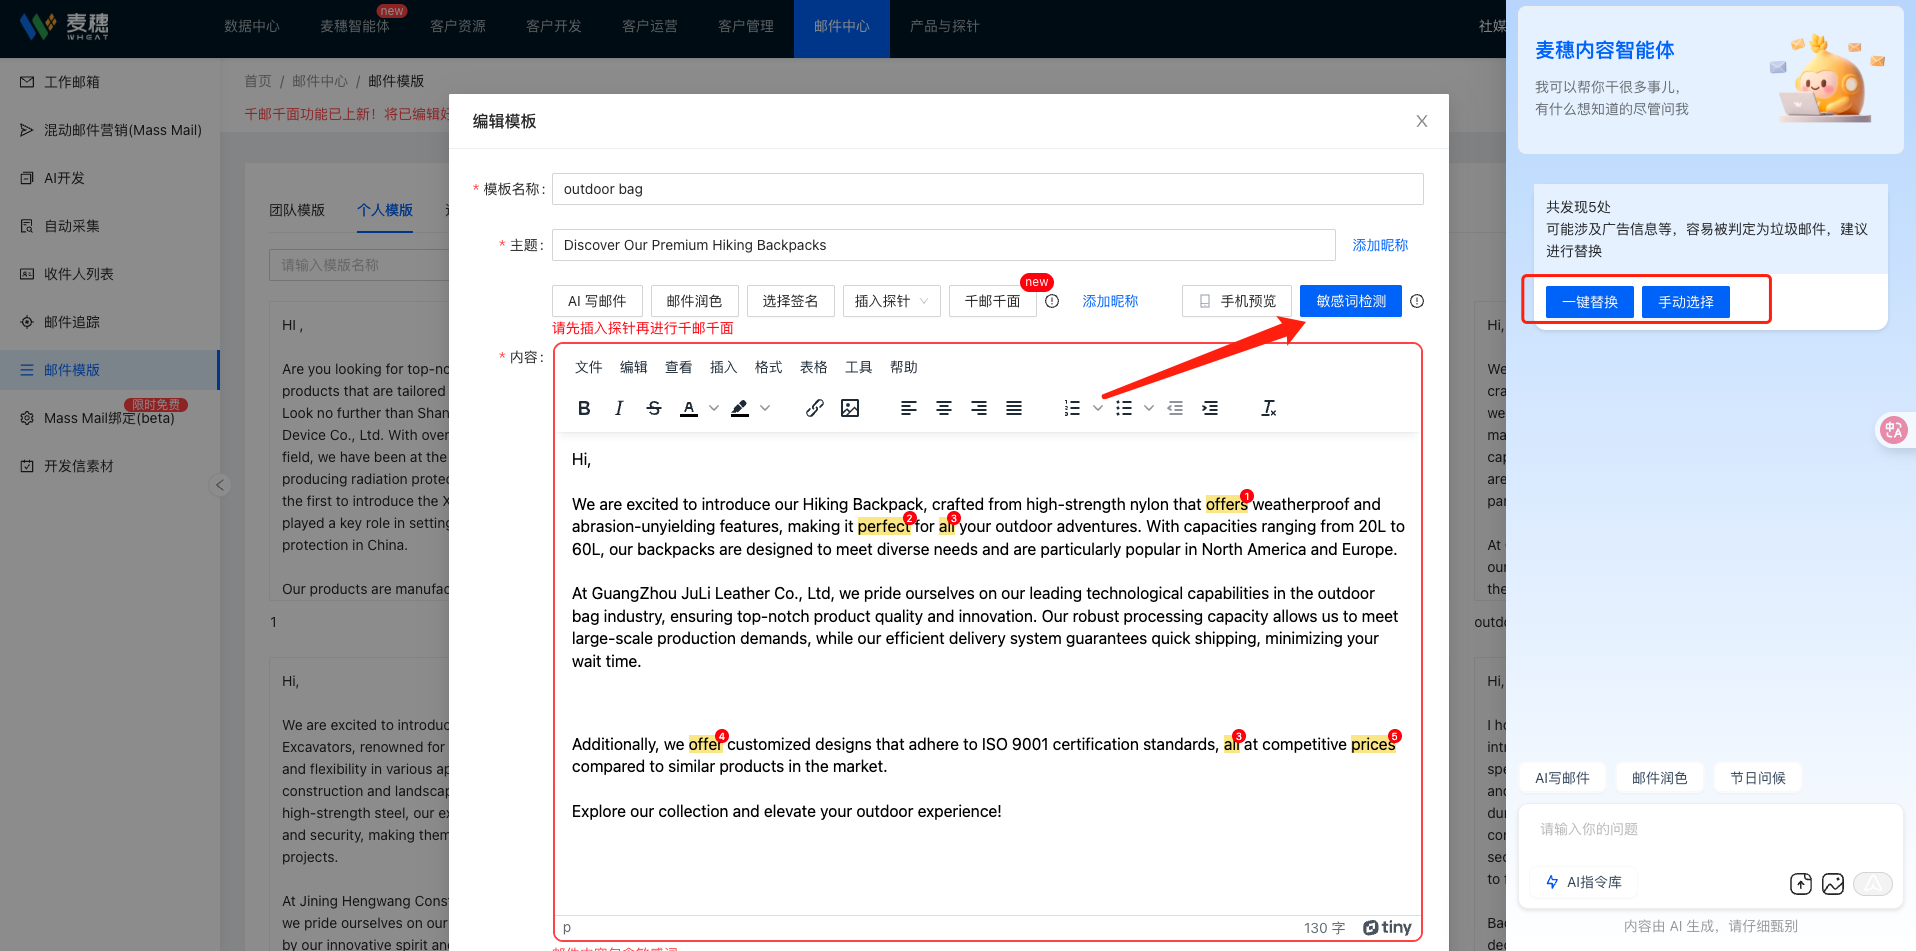This screenshot has height=951, width=1916.
Task: Click 一键替换 button
Action: (1590, 302)
